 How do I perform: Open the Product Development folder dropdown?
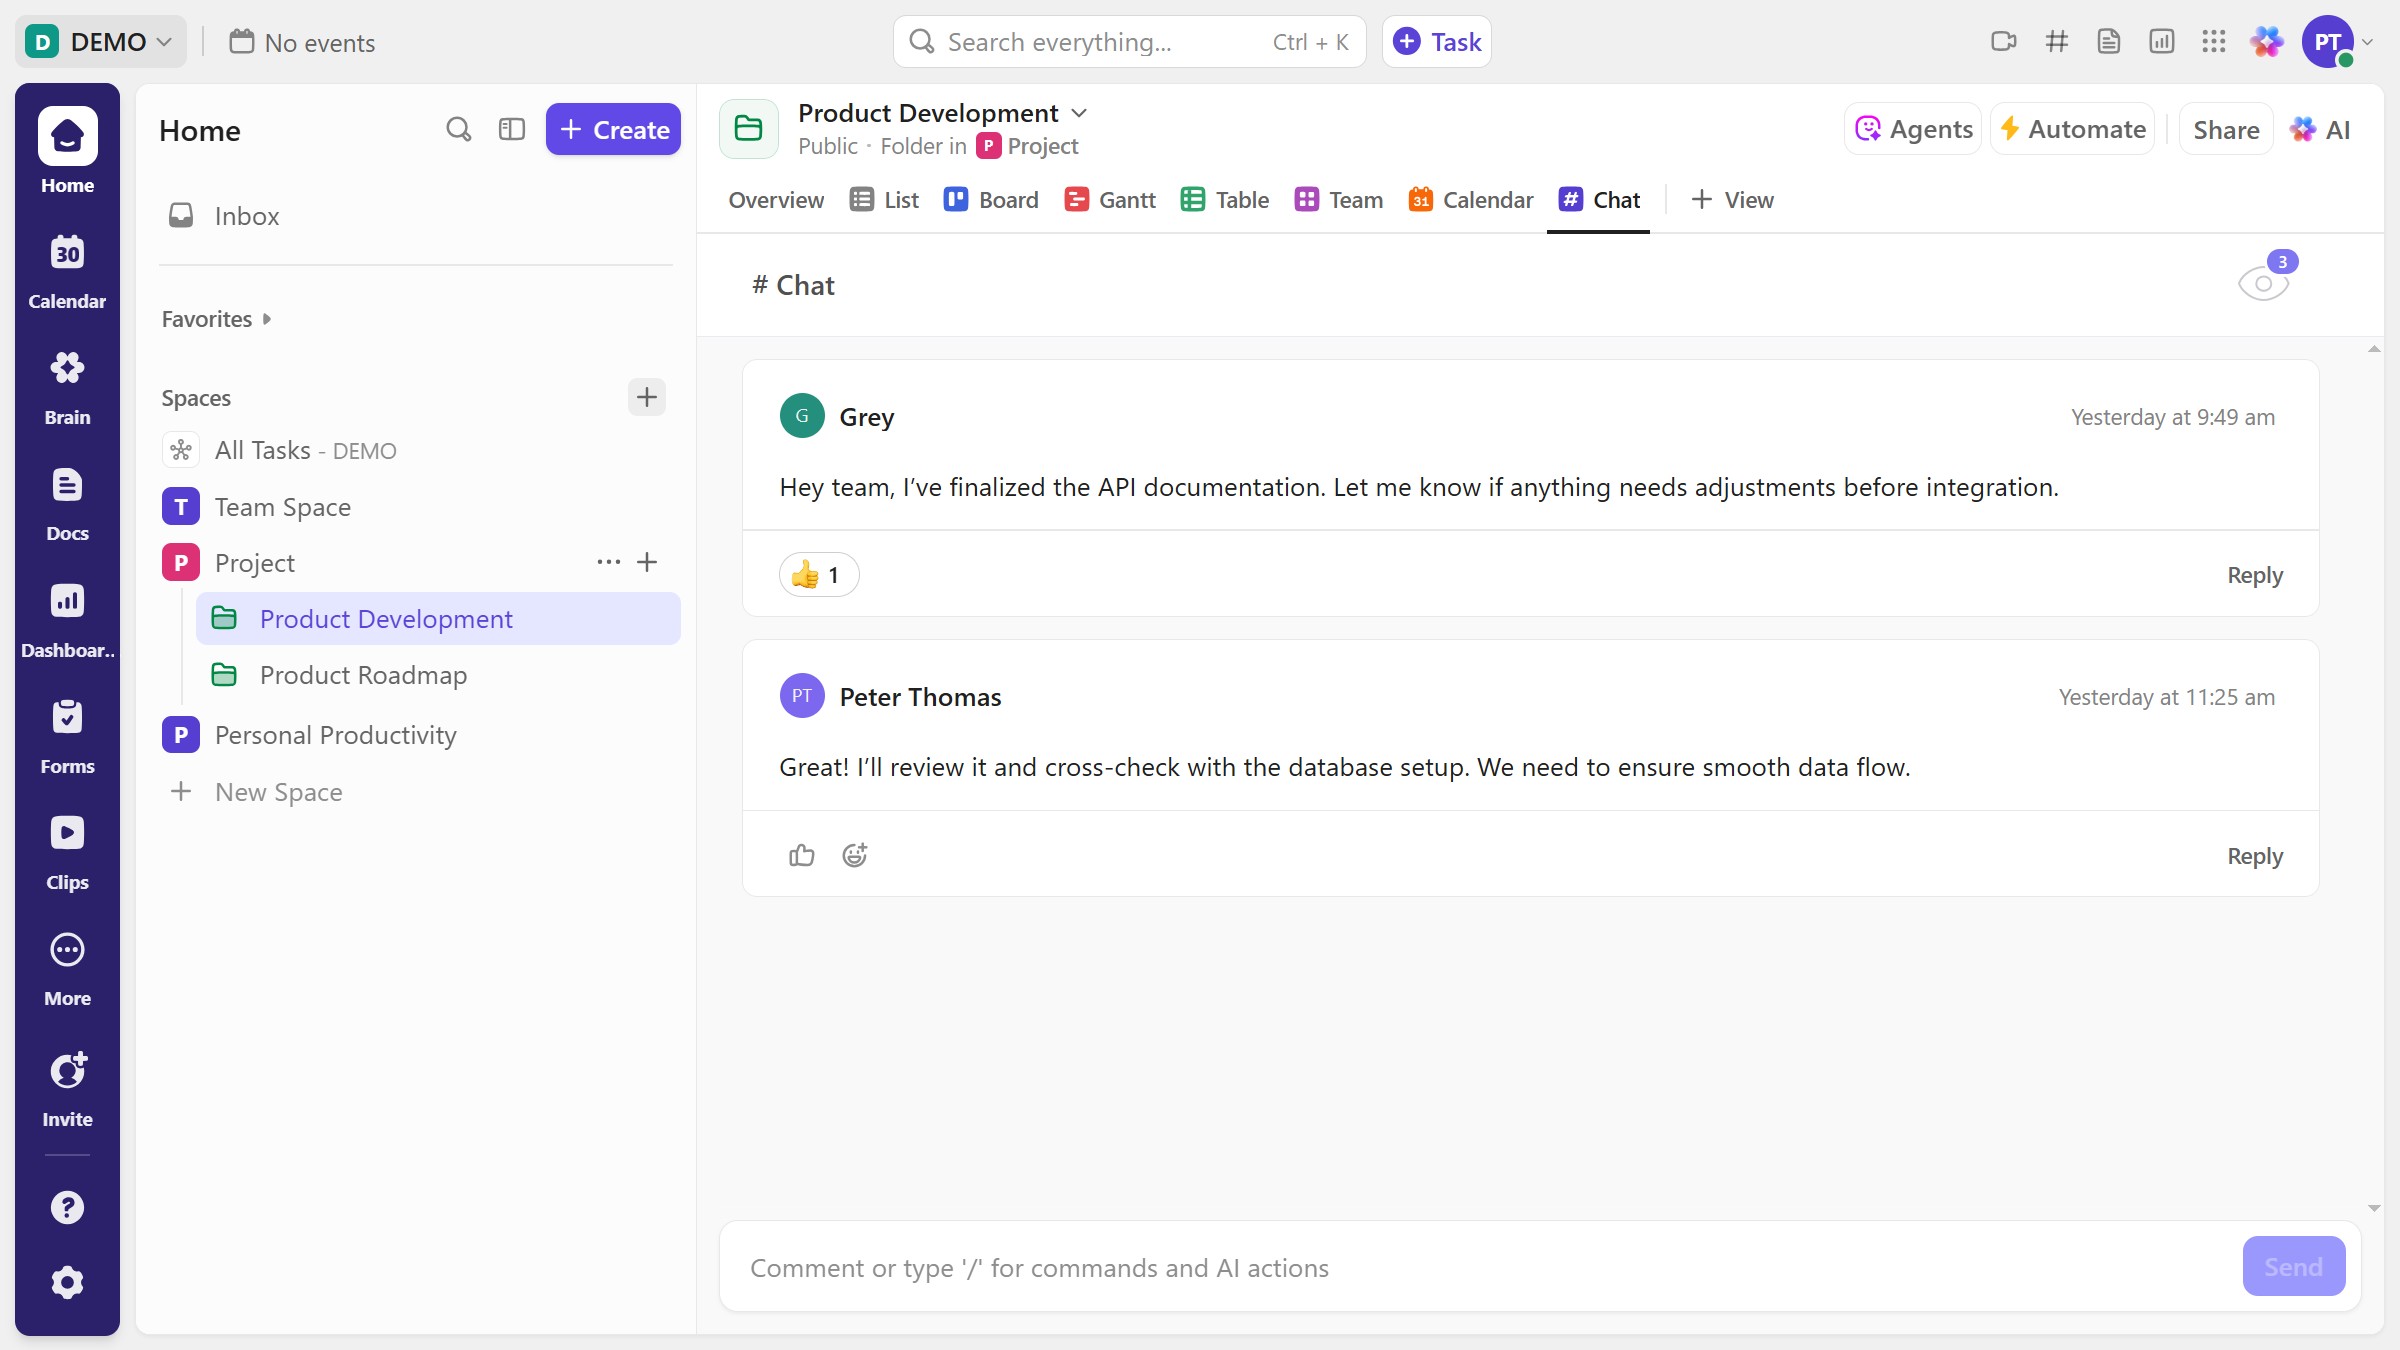[x=1080, y=112]
